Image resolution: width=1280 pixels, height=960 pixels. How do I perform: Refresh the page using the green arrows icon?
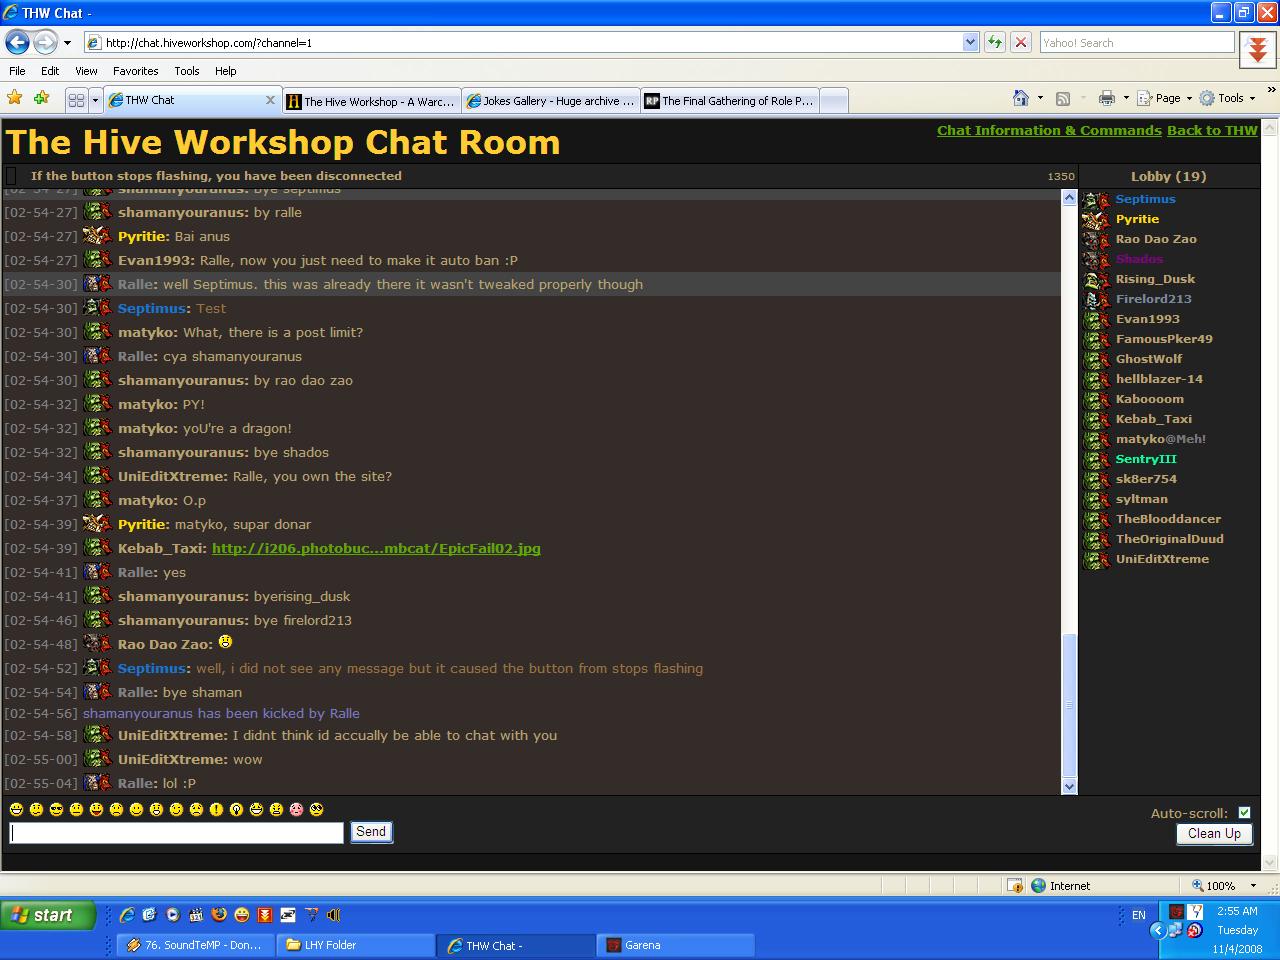point(995,42)
